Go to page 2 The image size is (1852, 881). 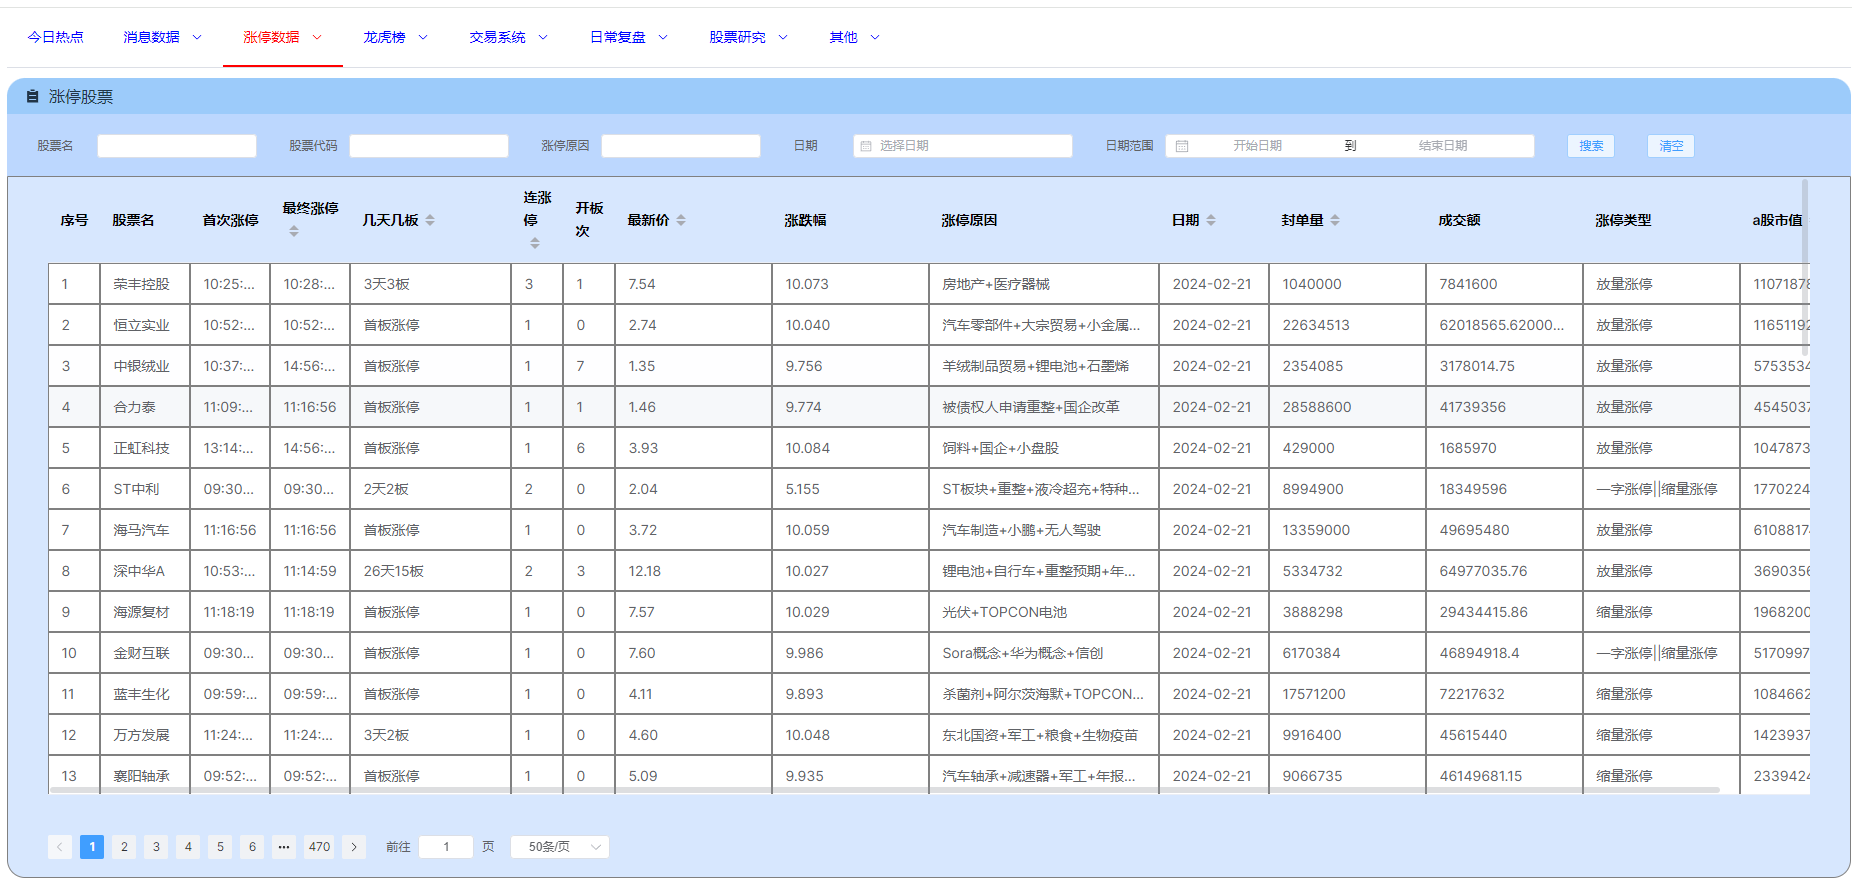pos(124,847)
